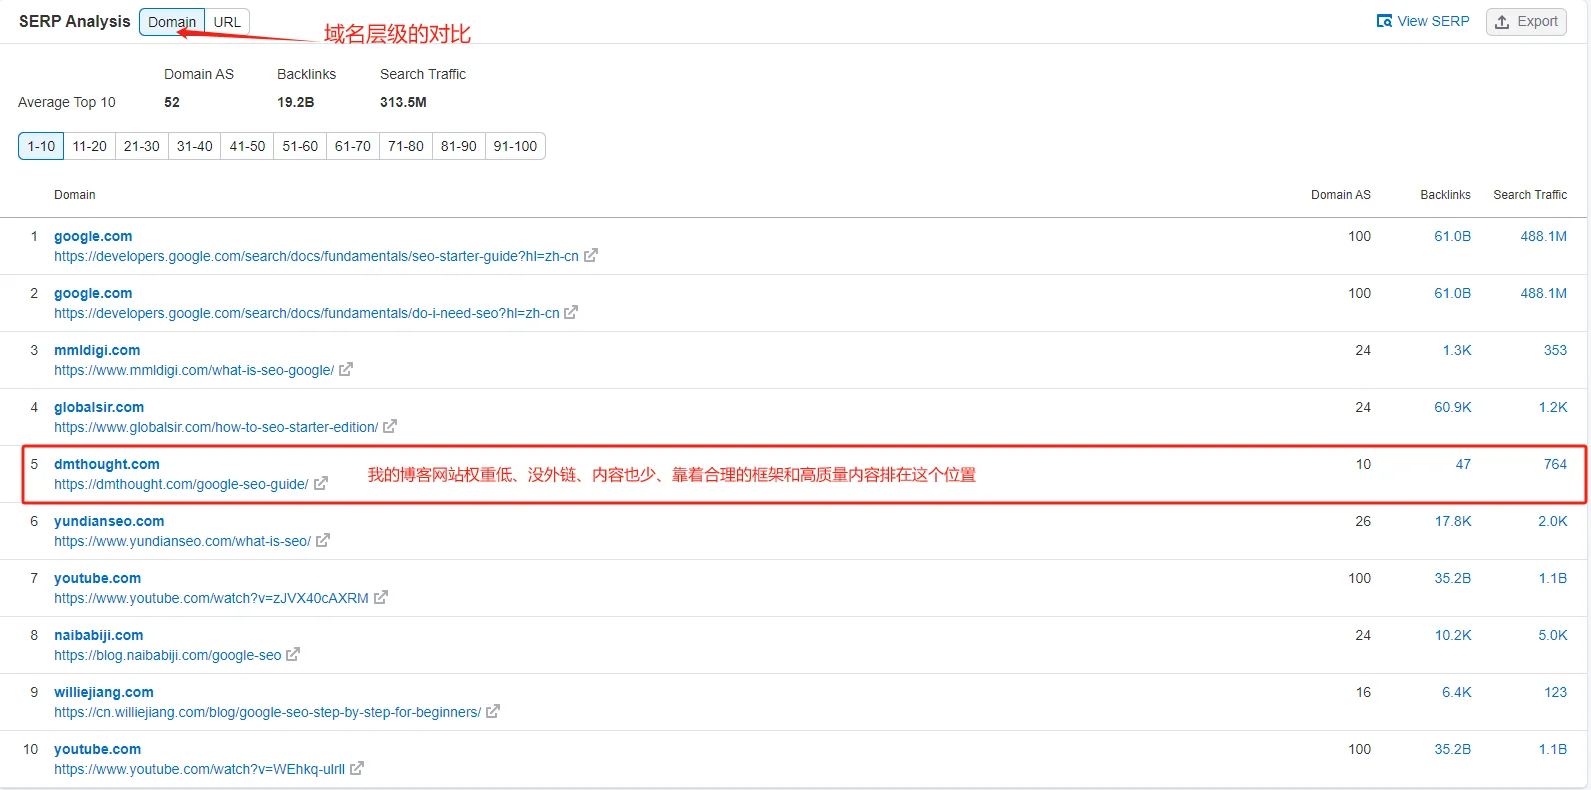Switch to the Domain view tab
The height and width of the screenshot is (790, 1591).
172,22
